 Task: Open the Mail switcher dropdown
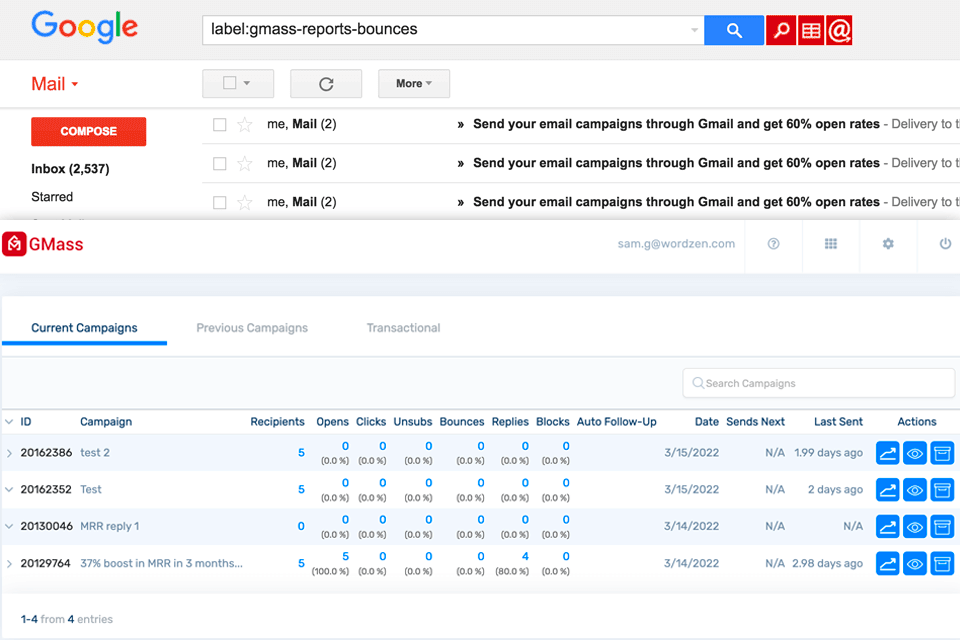[54, 84]
